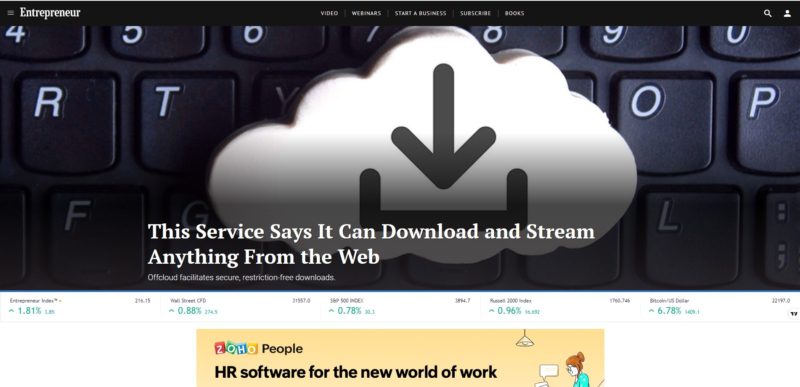Open the hamburger menu icon
Viewport: 800px width, 387px height.
tap(11, 13)
